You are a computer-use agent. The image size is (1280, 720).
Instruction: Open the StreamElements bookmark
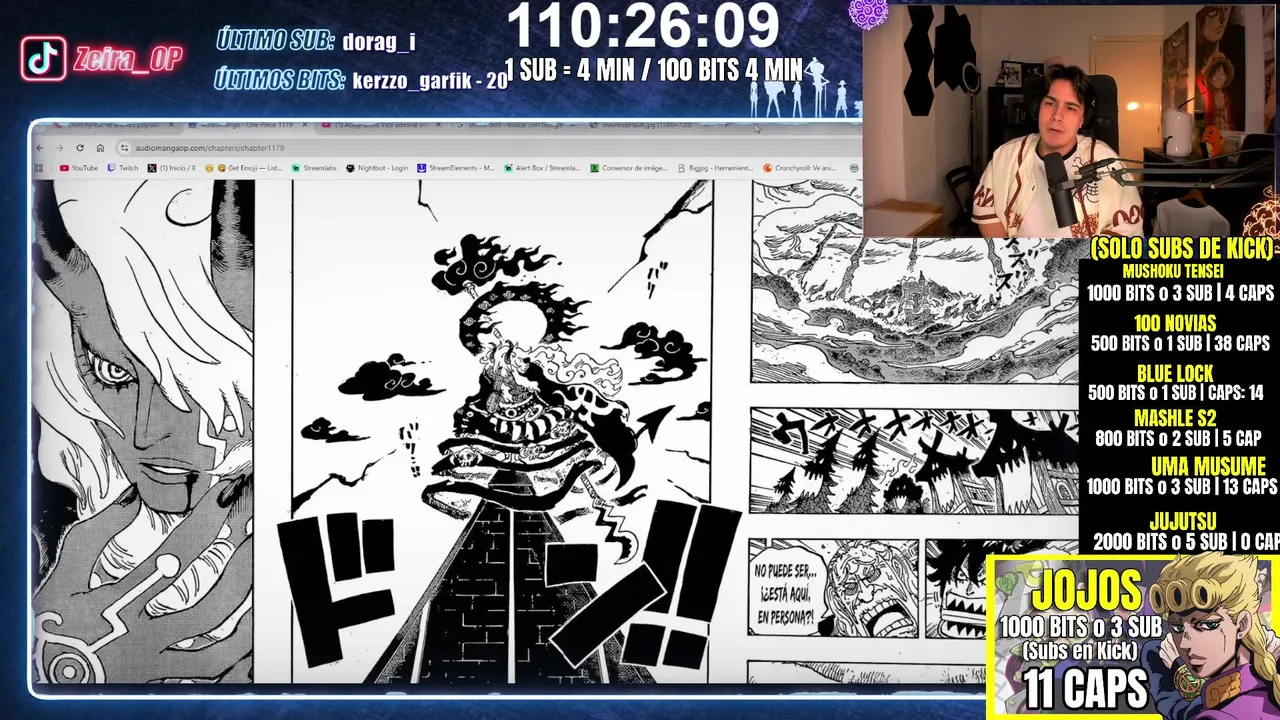click(456, 168)
